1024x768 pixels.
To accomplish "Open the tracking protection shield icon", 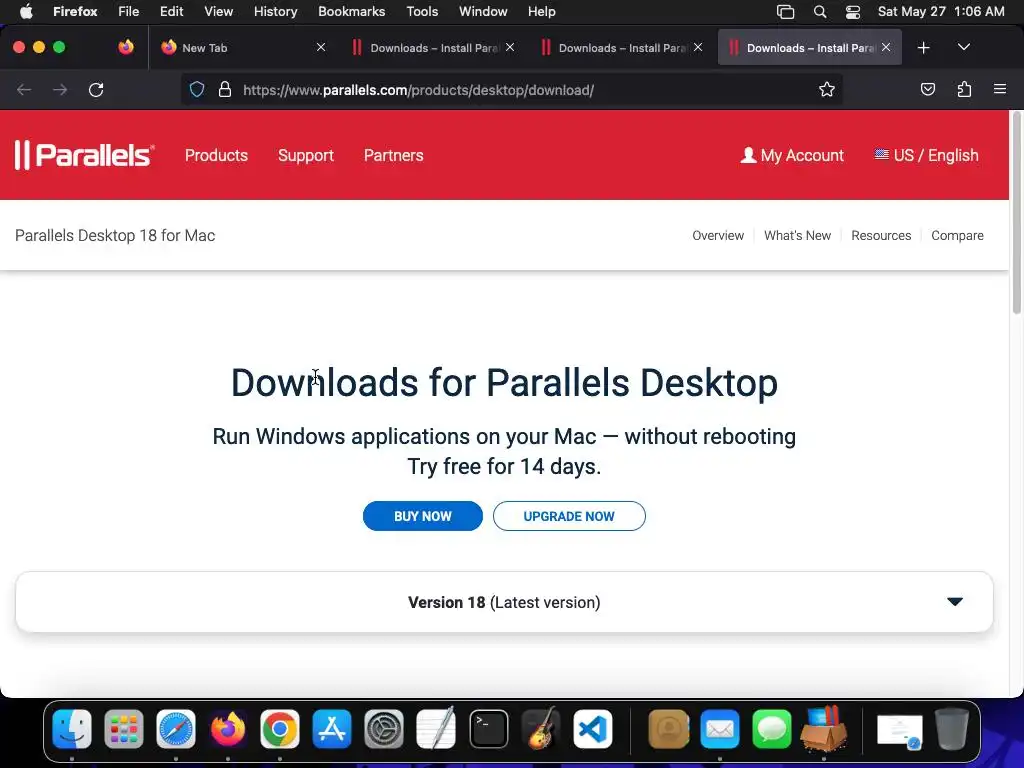I will [197, 89].
